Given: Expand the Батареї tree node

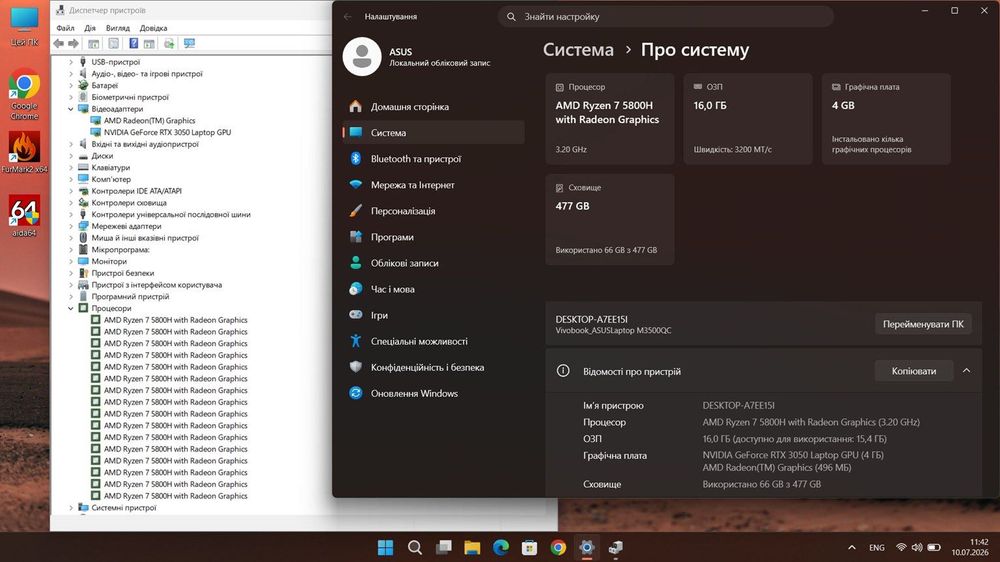Looking at the screenshot, I should [71, 85].
